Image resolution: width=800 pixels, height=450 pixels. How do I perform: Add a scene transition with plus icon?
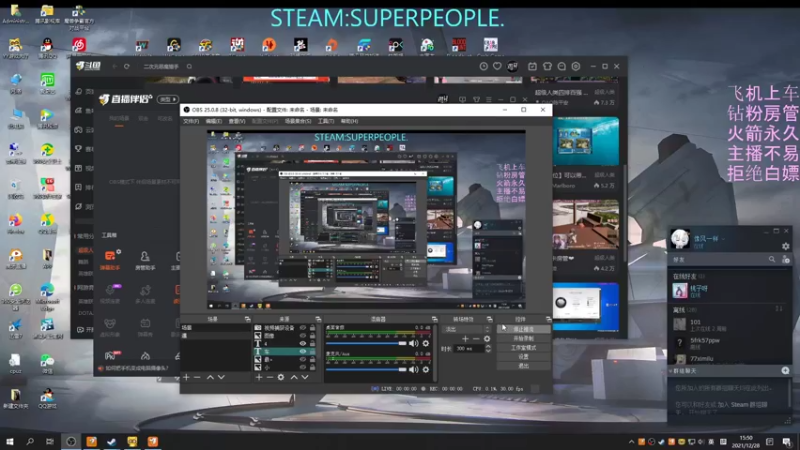(x=465, y=339)
